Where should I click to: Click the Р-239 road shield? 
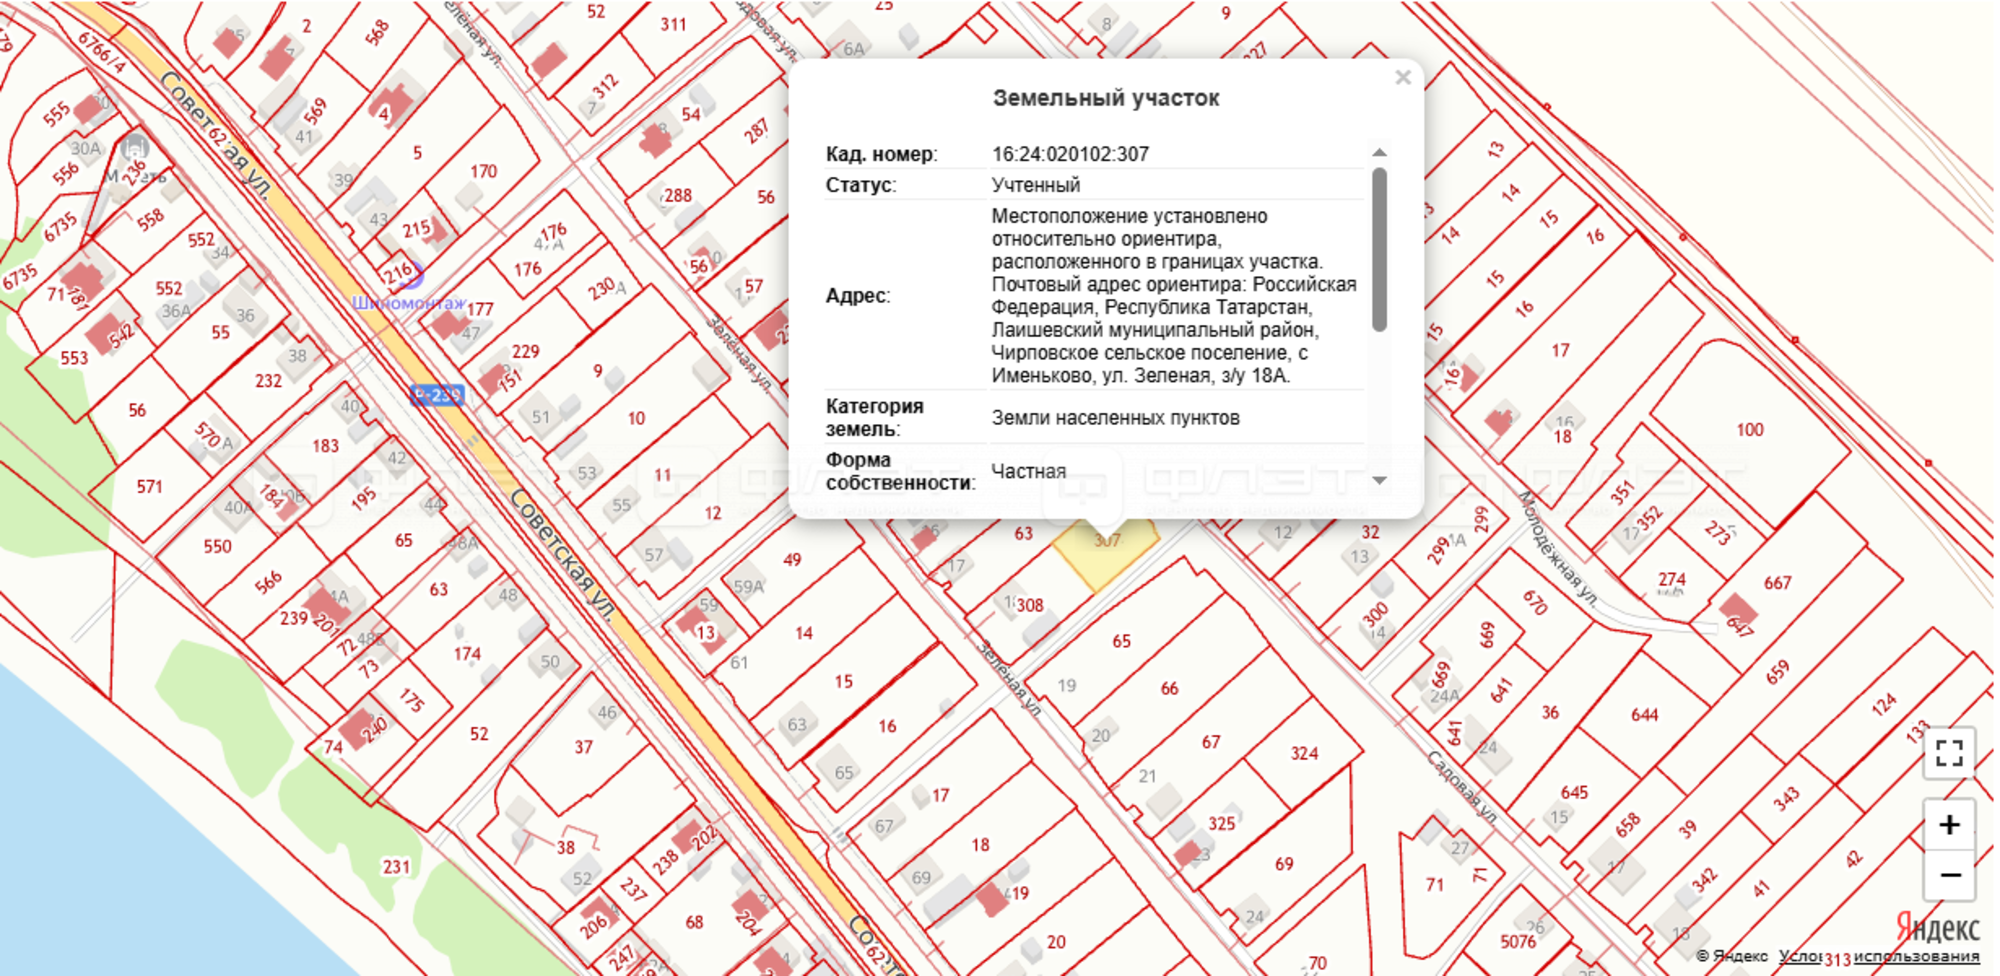point(437,395)
